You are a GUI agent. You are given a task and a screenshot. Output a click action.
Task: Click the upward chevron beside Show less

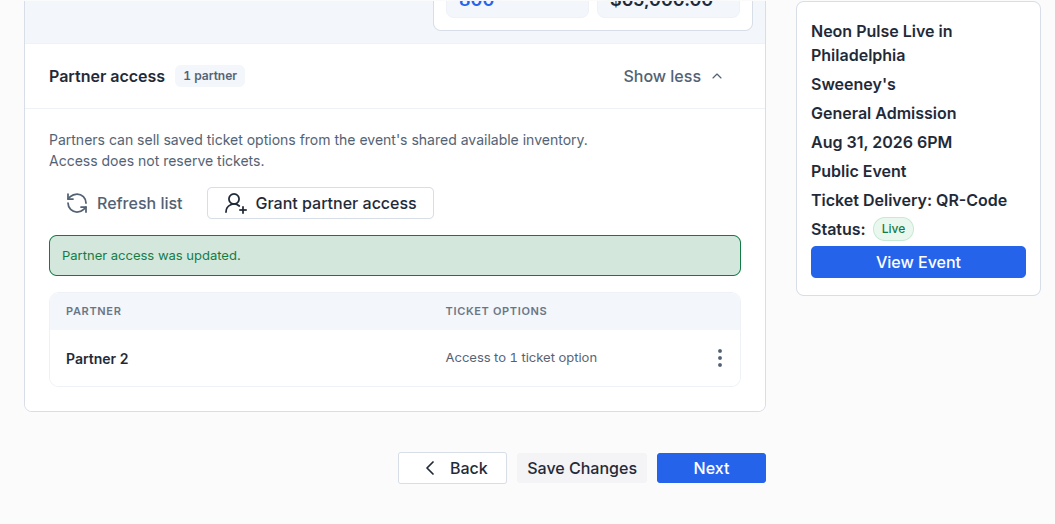pyautogui.click(x=717, y=76)
